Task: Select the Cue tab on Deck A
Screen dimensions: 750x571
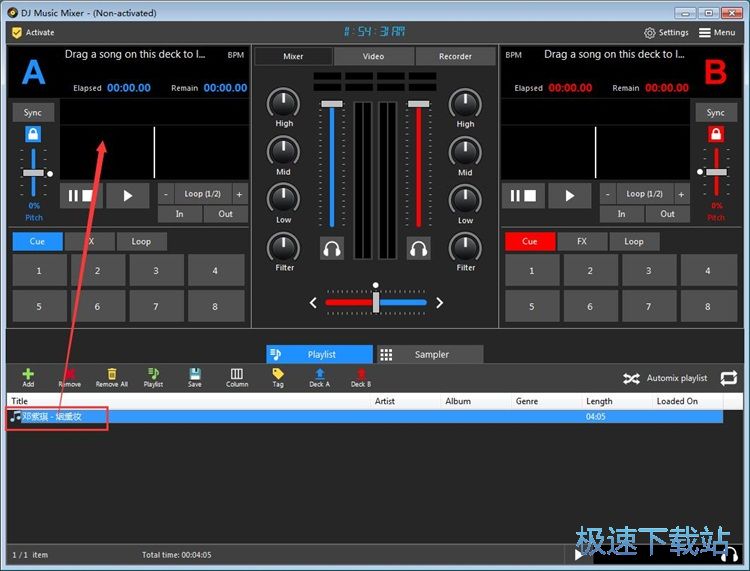Action: [37, 242]
